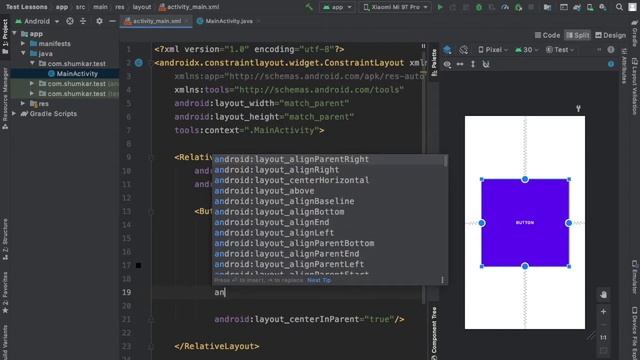Click the horizontal pack arrows icon
This screenshot has height=360, width=640.
(x=460, y=64)
